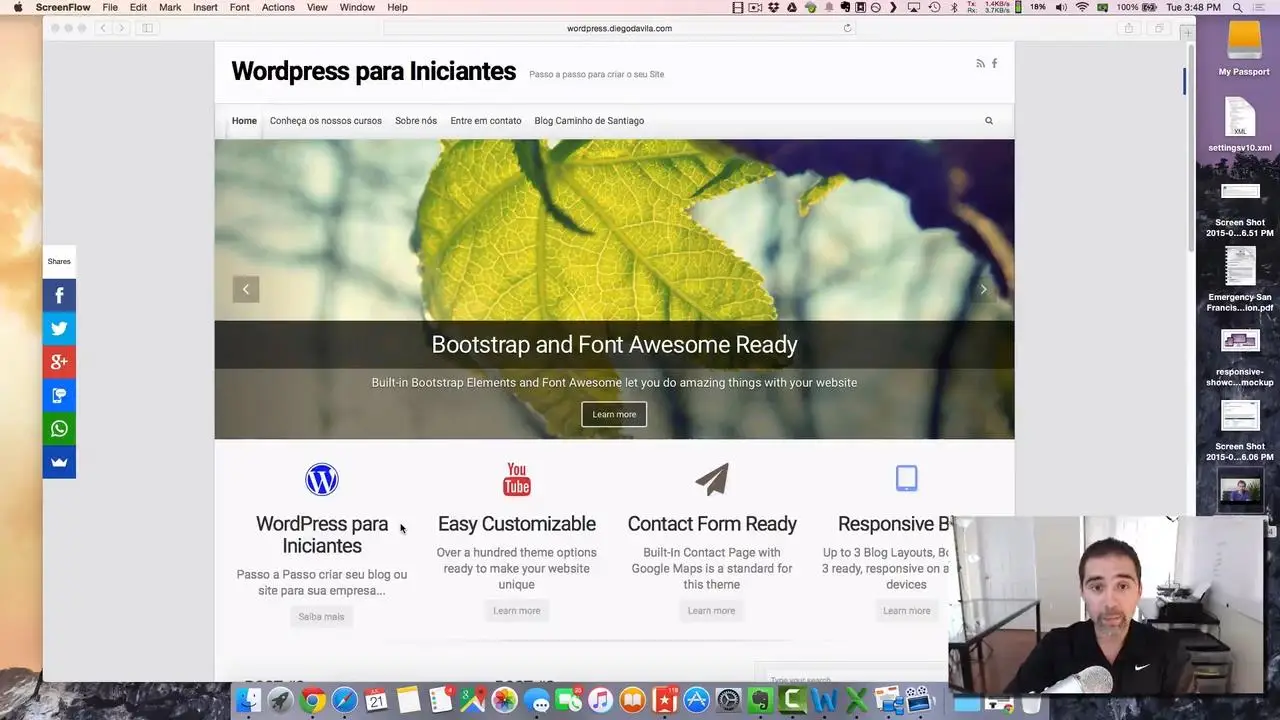Click the Saiba mais button

pos(321,617)
